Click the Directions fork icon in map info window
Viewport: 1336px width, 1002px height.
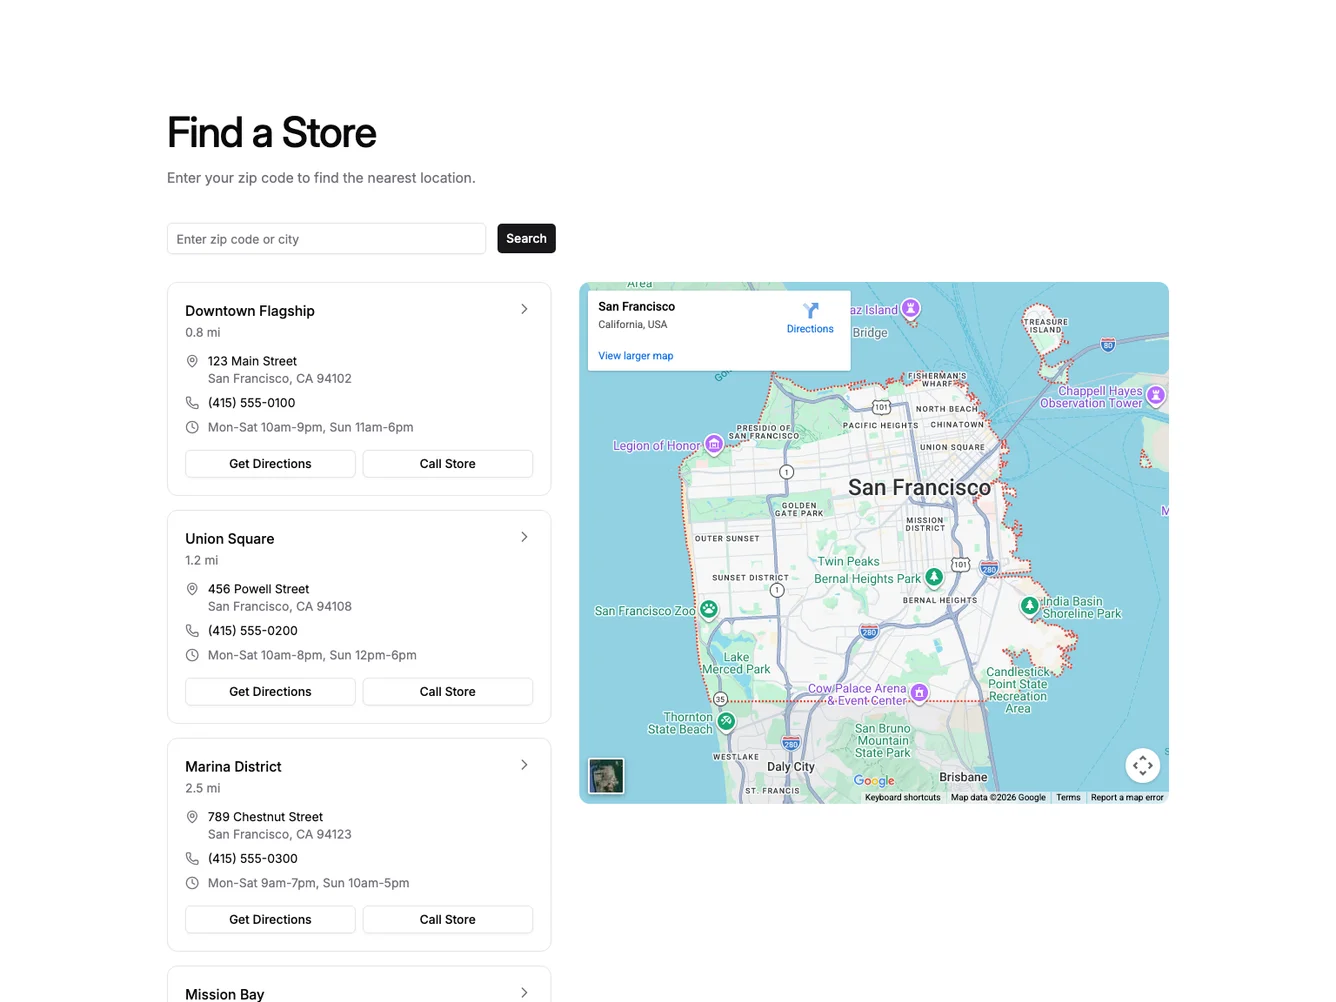810,311
